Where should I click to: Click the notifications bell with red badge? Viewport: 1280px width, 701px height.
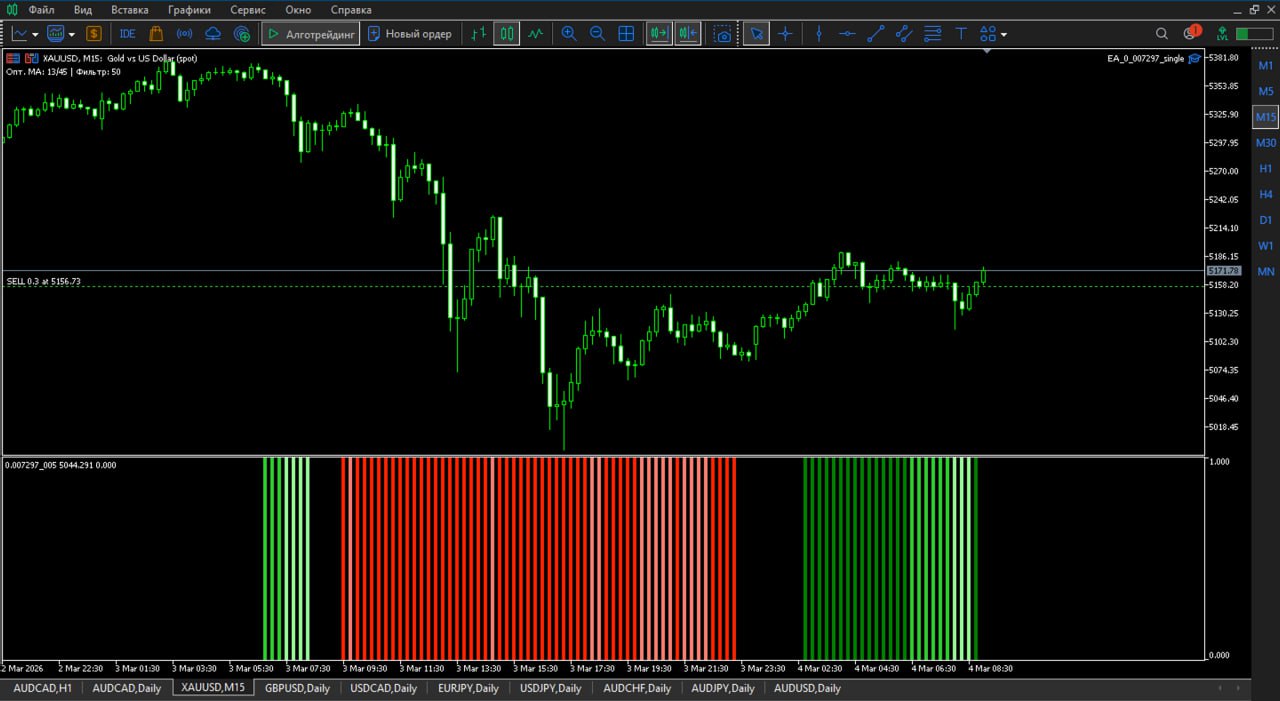point(1193,33)
